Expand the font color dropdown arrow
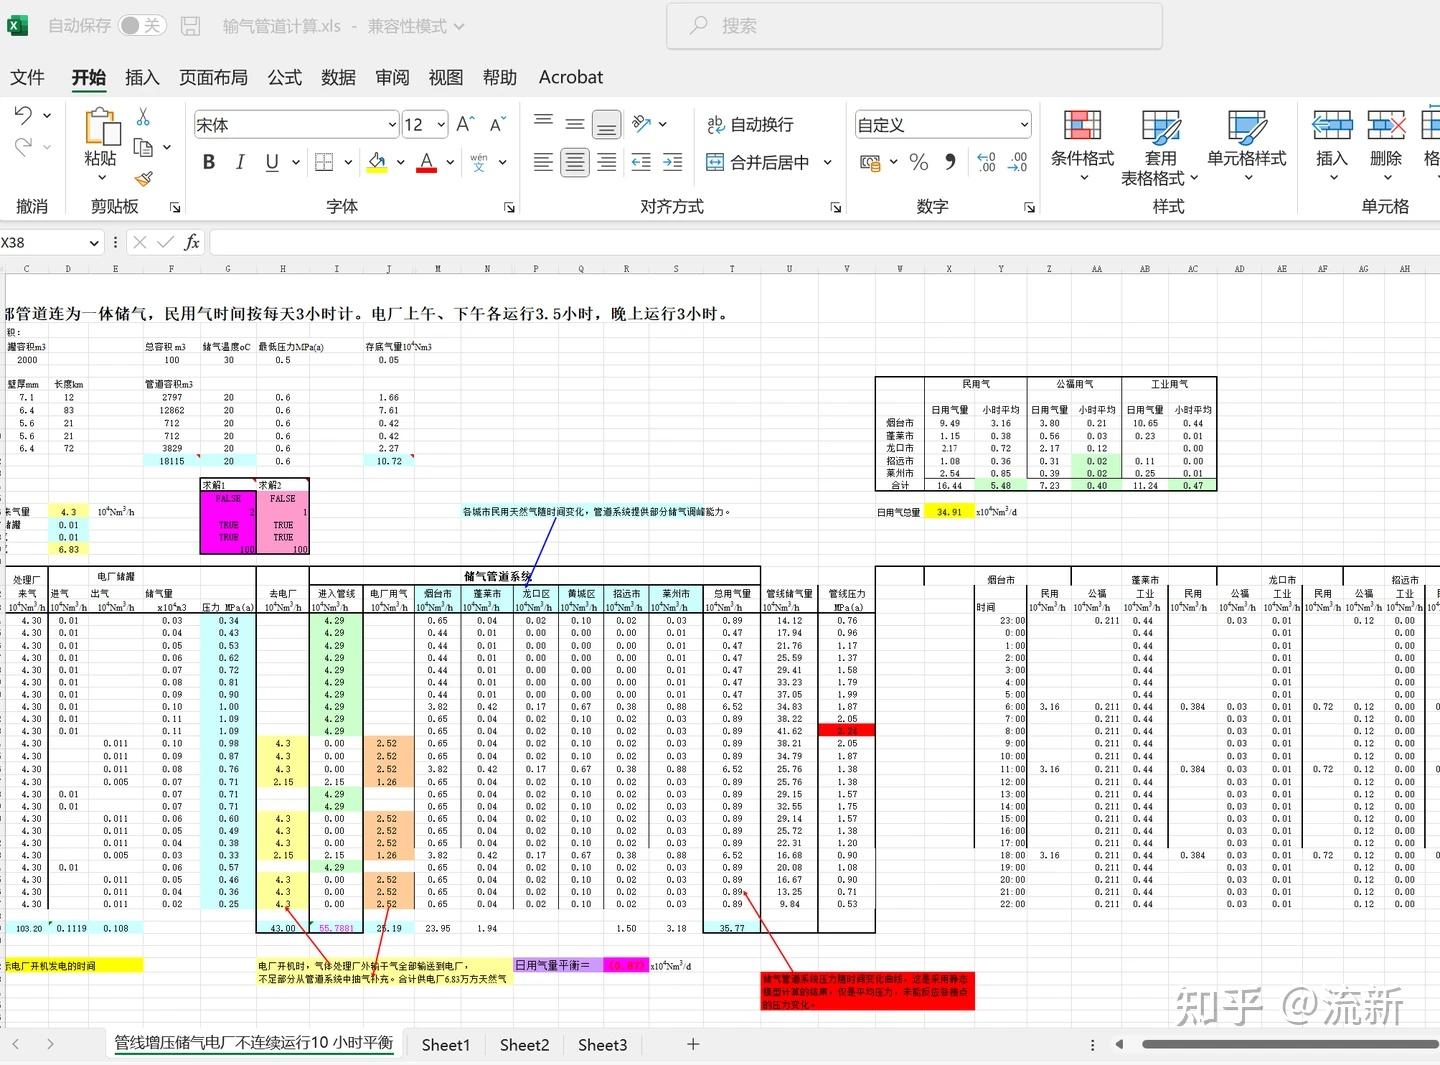The image size is (1440, 1065). point(450,162)
